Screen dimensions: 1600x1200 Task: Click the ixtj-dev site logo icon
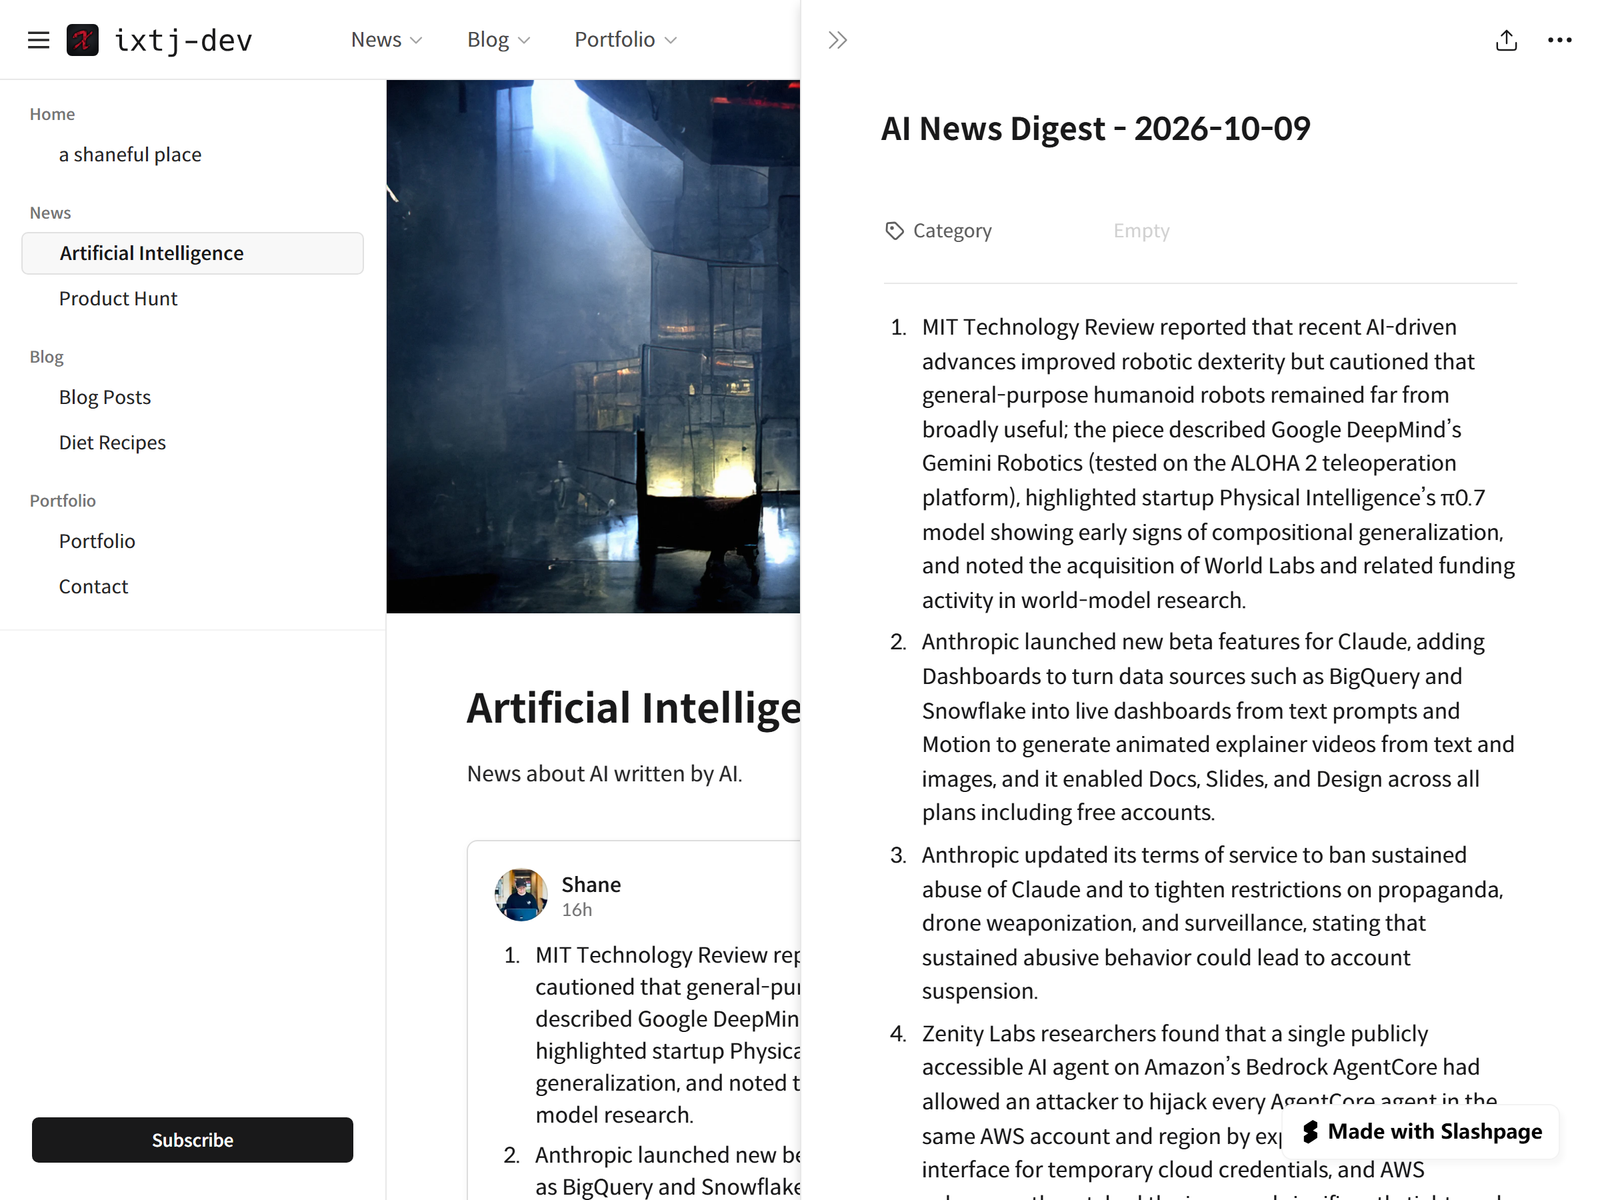(x=83, y=40)
